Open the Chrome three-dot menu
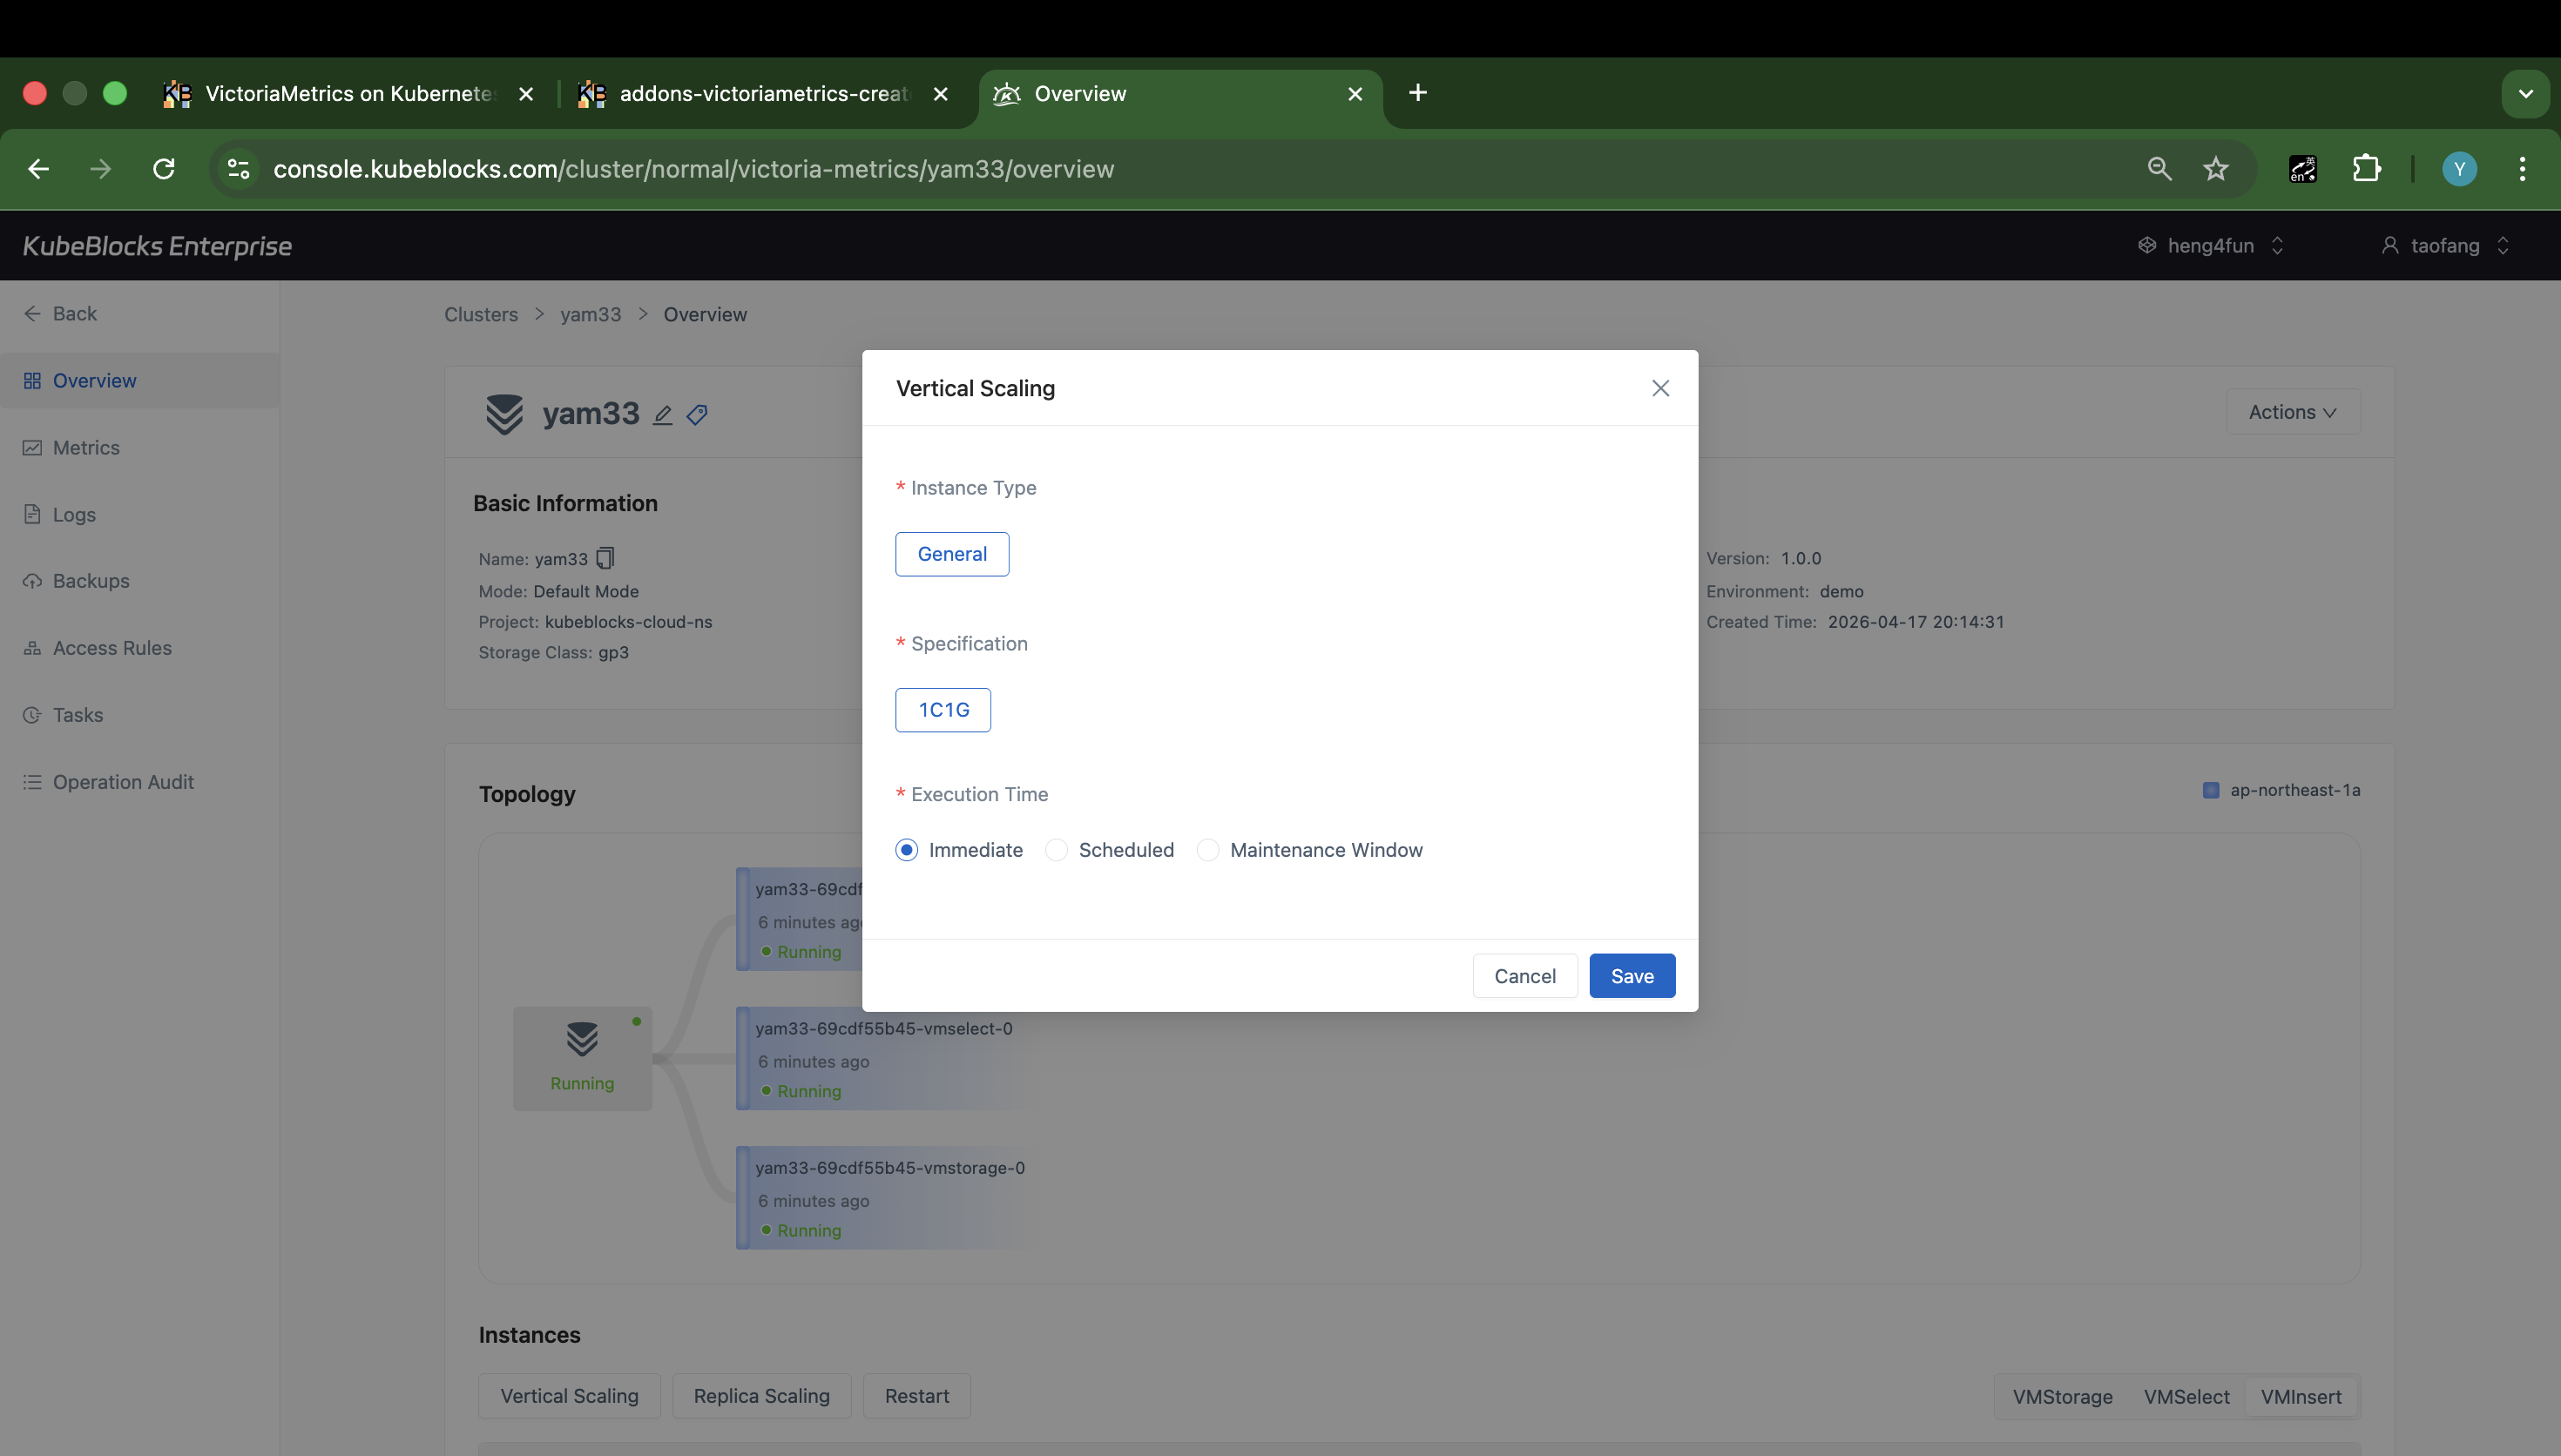This screenshot has height=1456, width=2561. point(2522,169)
